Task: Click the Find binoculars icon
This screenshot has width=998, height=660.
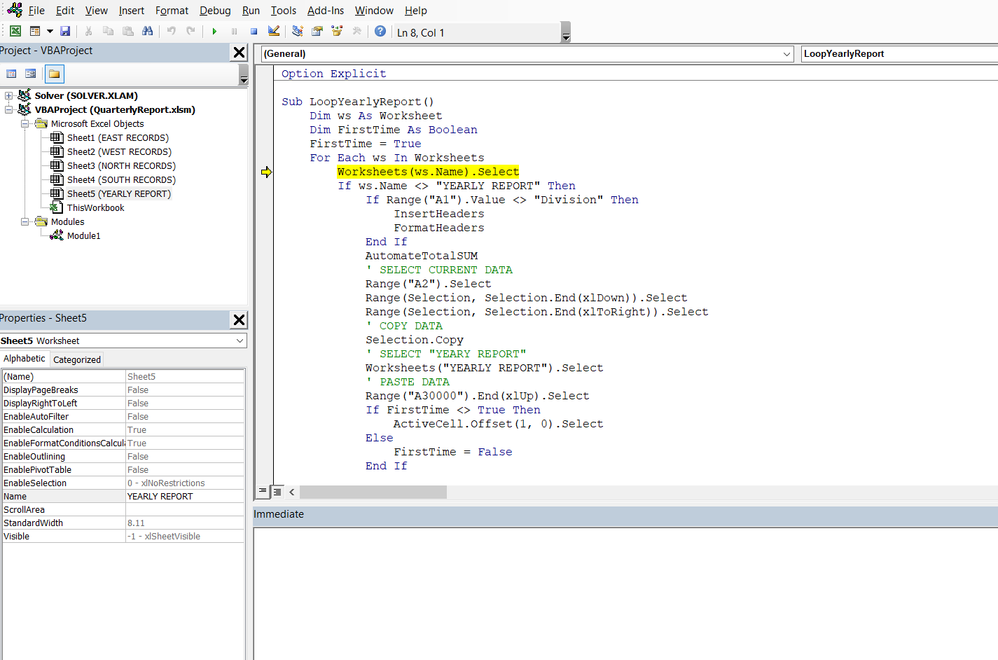Action: pyautogui.click(x=147, y=32)
